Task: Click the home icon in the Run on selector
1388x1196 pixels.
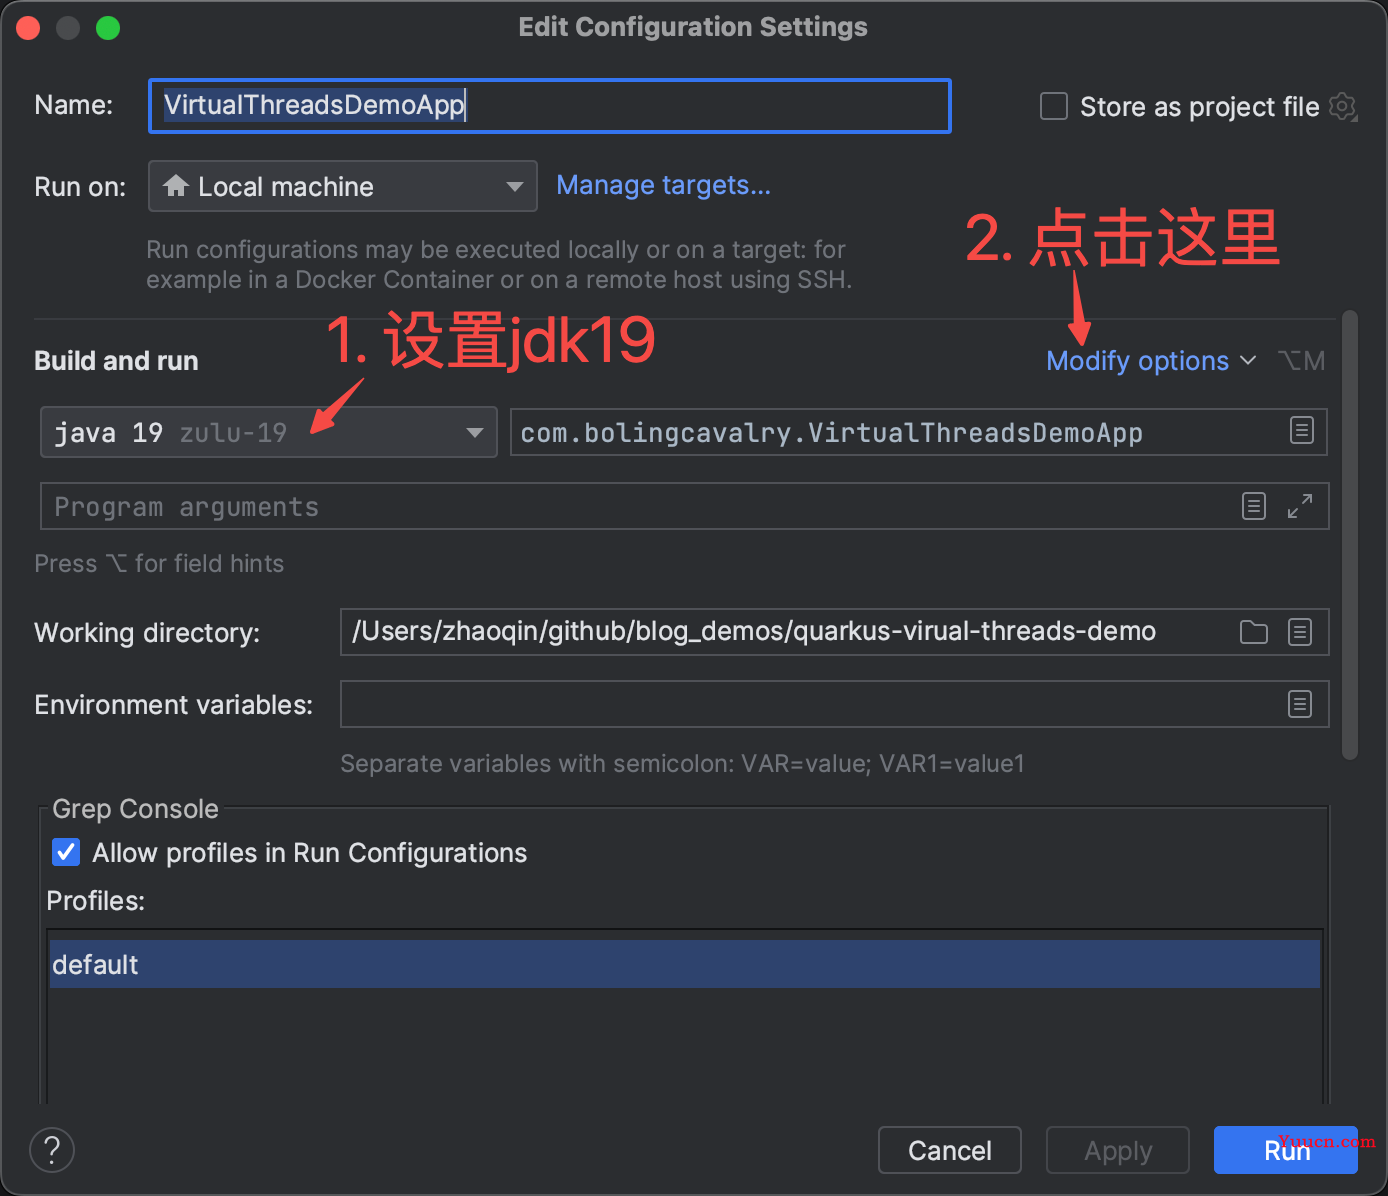Action: 176,186
